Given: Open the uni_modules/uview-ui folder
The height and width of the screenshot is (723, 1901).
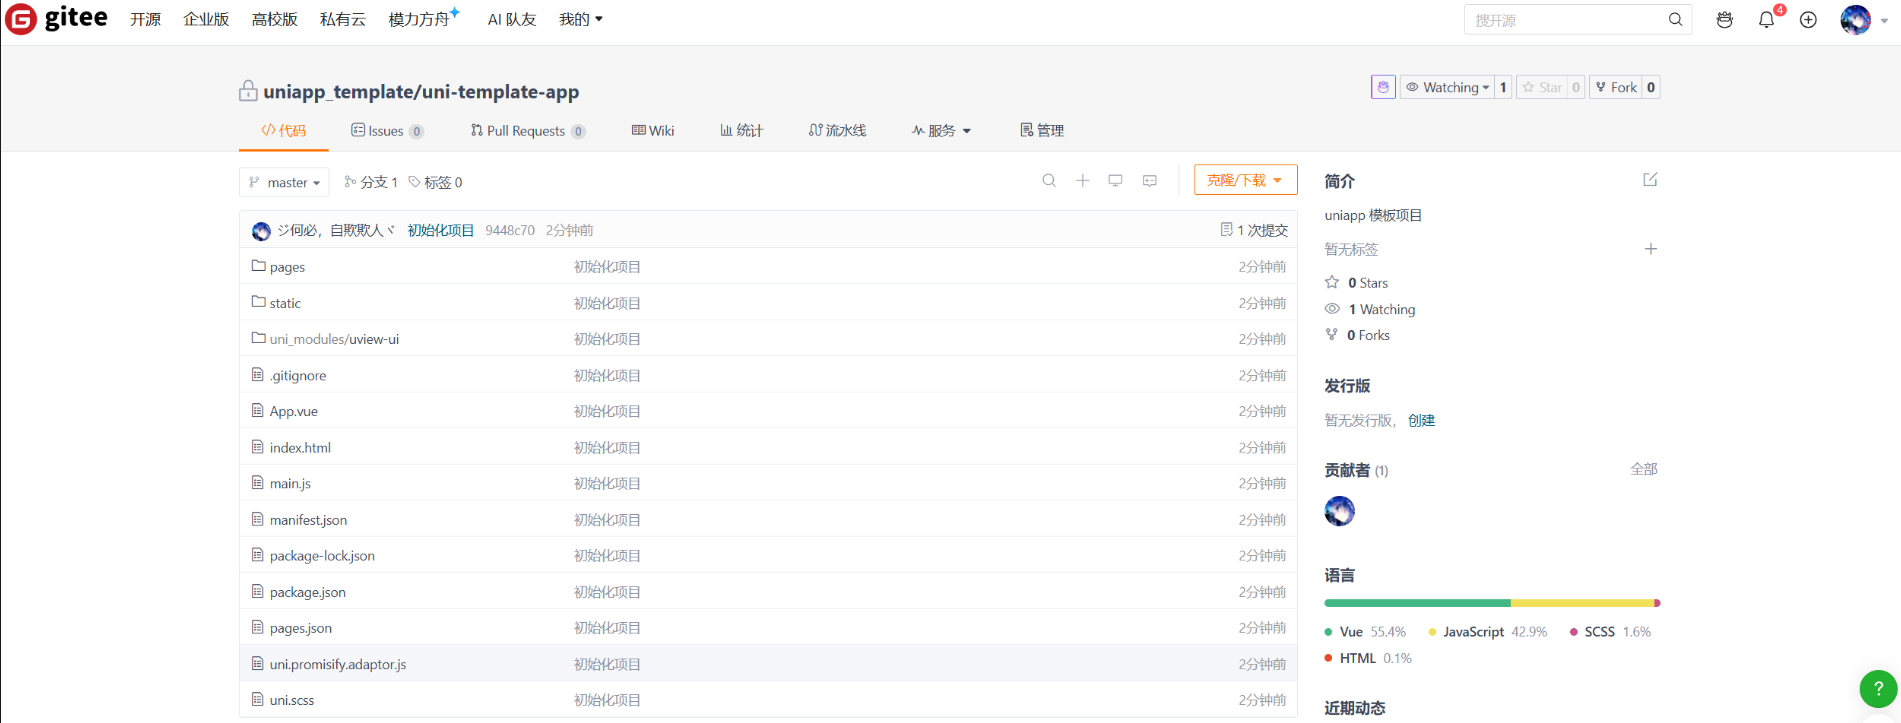Looking at the screenshot, I should point(334,339).
